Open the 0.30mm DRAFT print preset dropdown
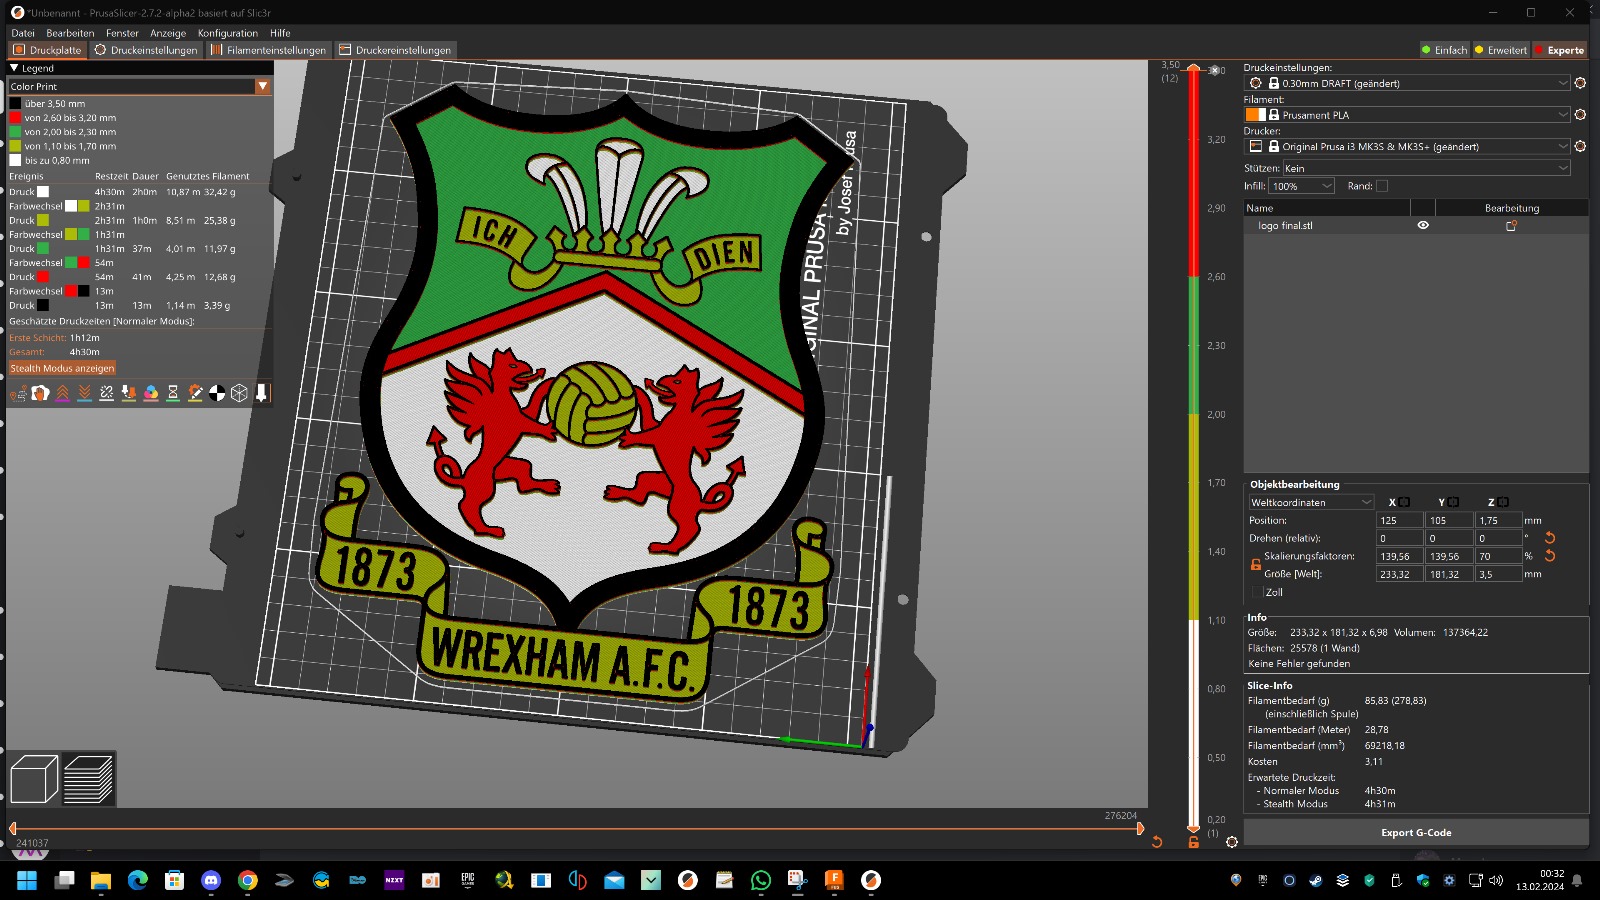This screenshot has width=1600, height=900. [1407, 83]
